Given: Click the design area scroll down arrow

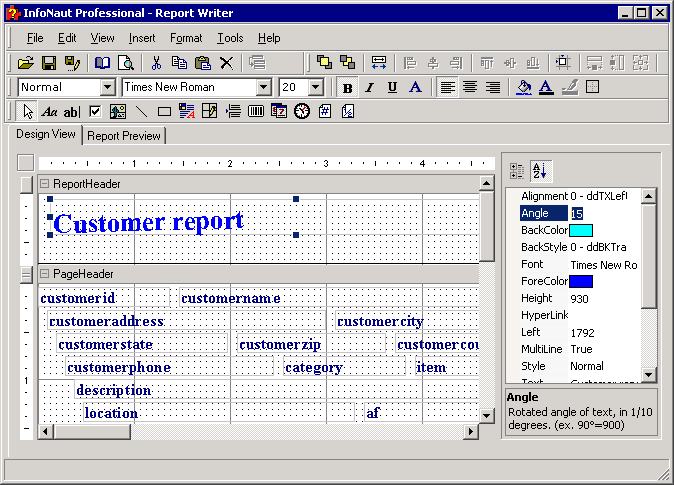Looking at the screenshot, I should [x=486, y=415].
